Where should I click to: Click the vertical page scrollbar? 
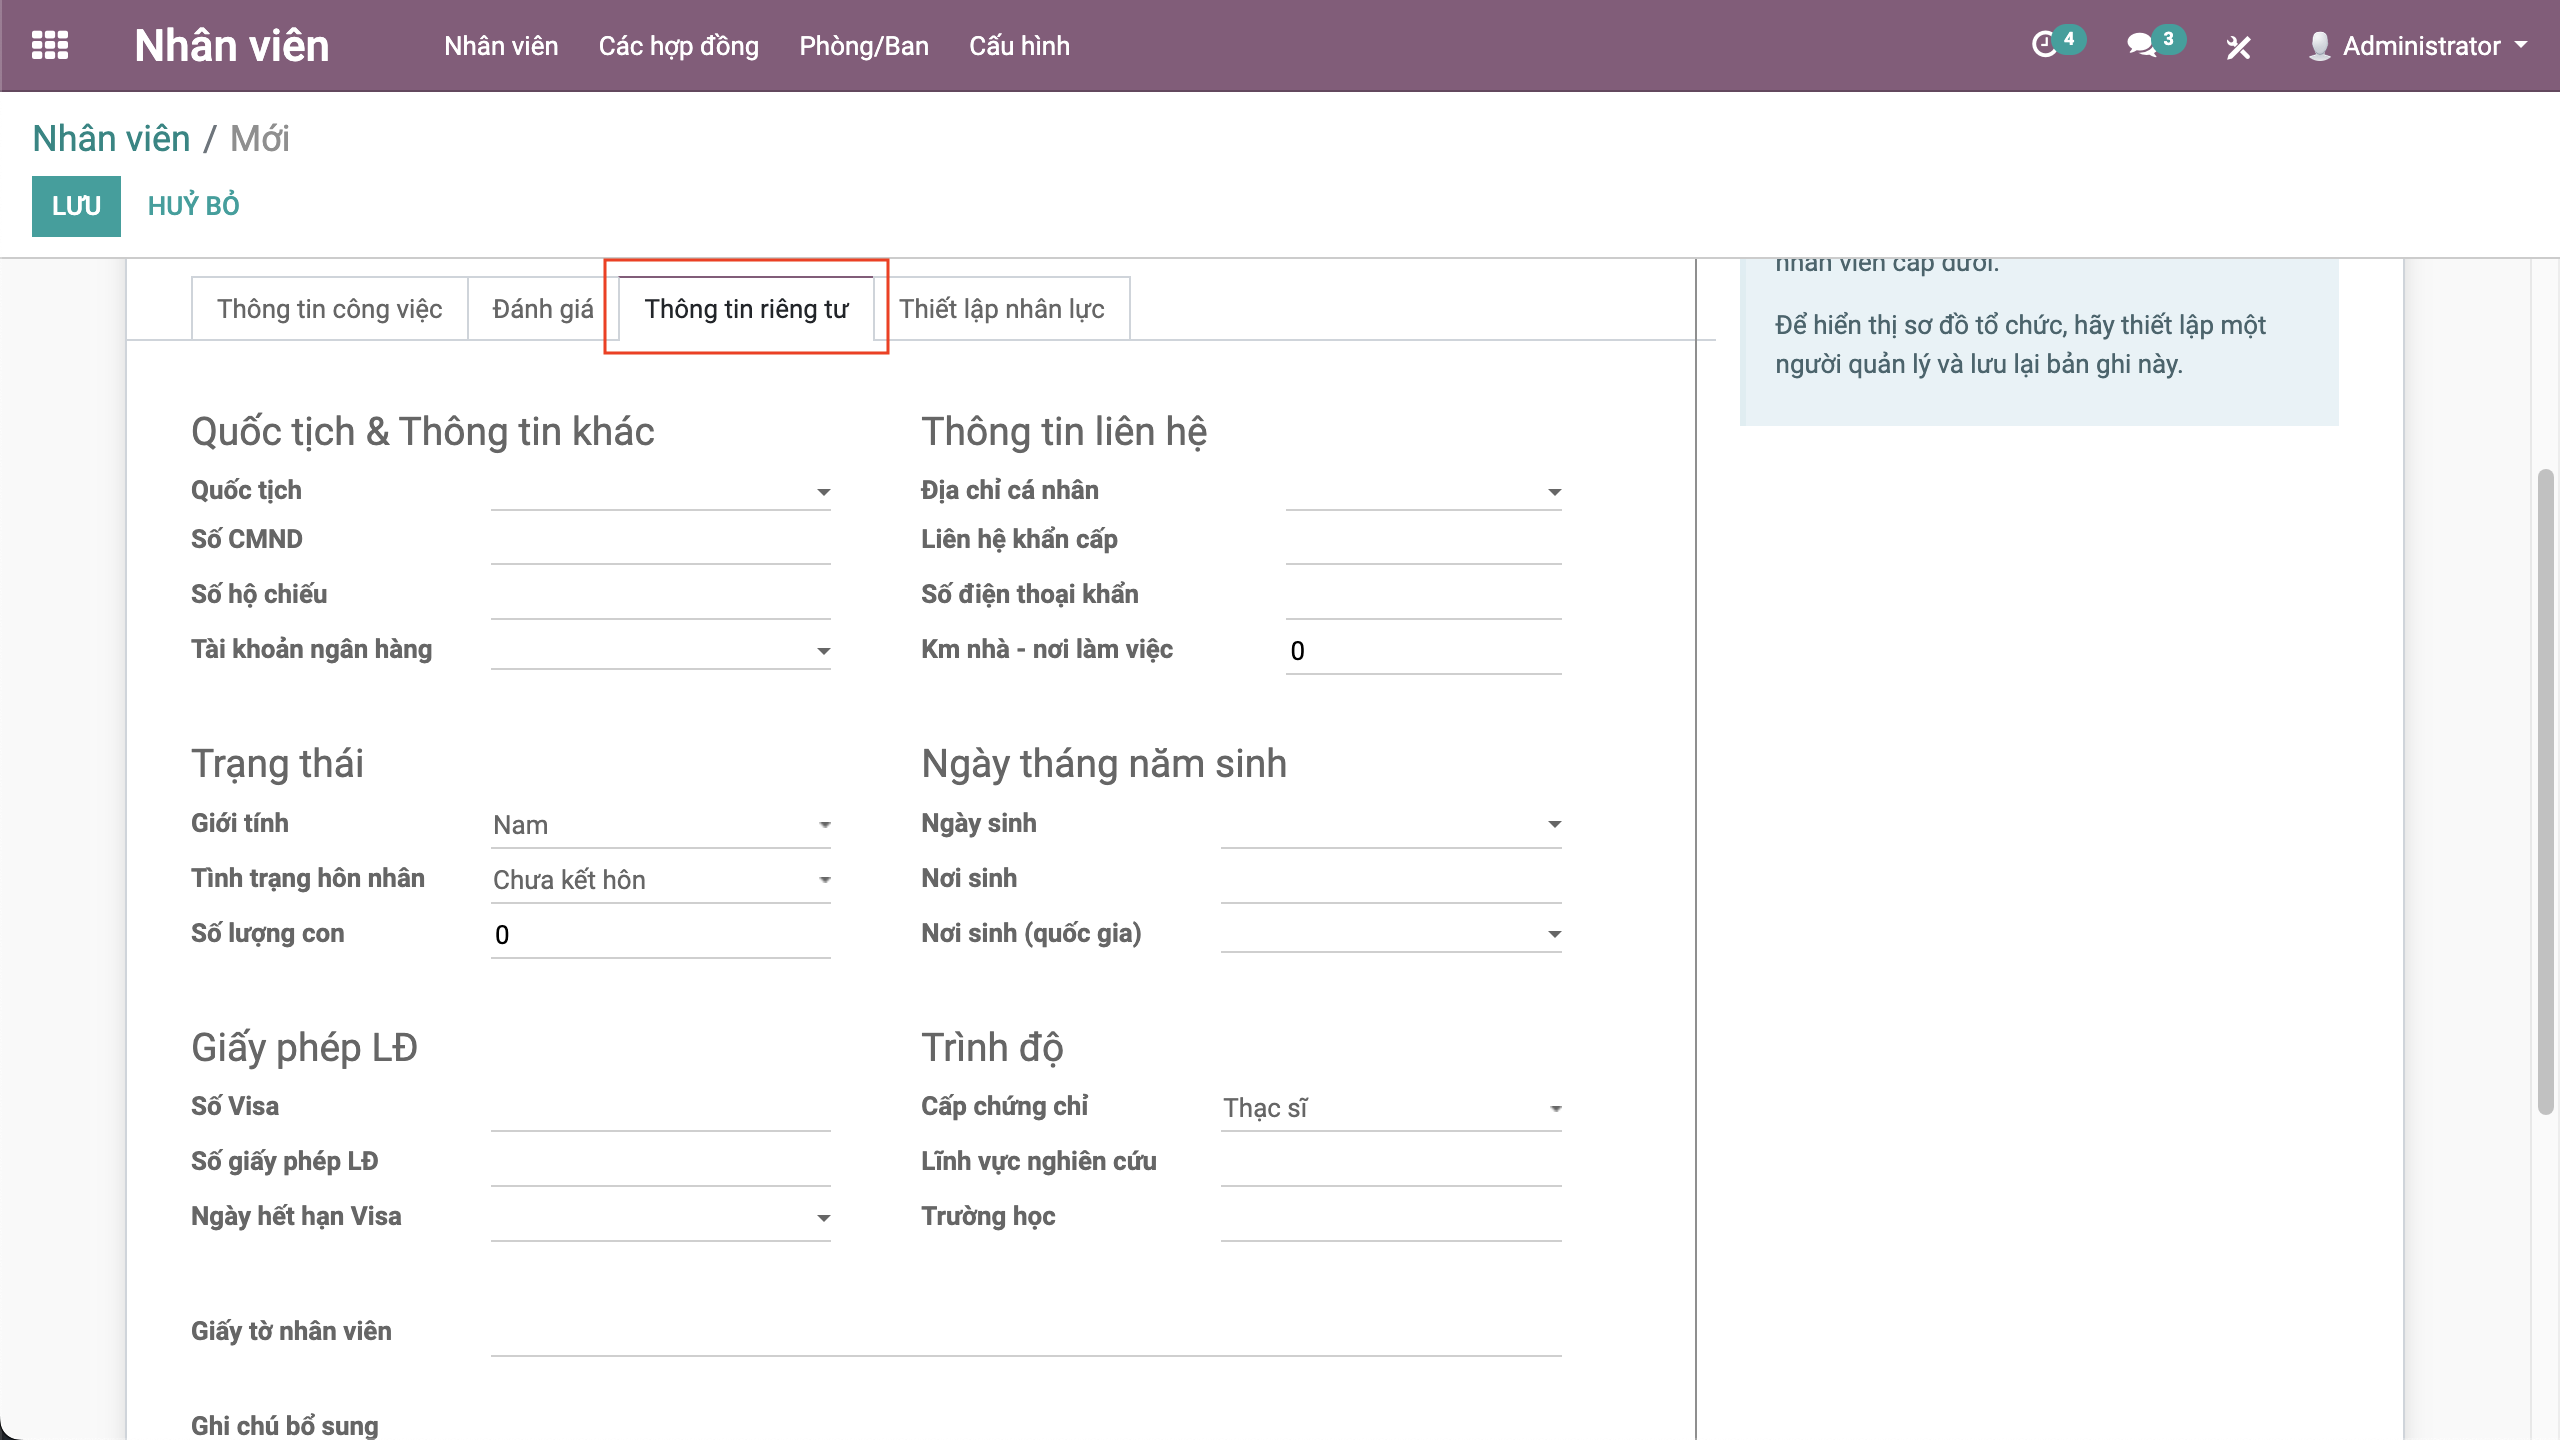click(2545, 790)
